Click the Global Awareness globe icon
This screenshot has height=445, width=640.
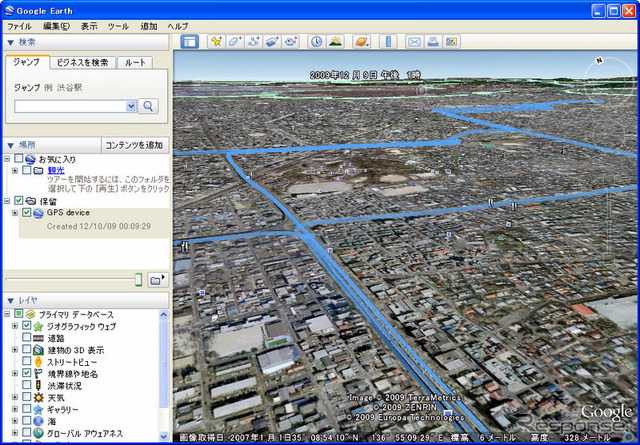(x=38, y=433)
